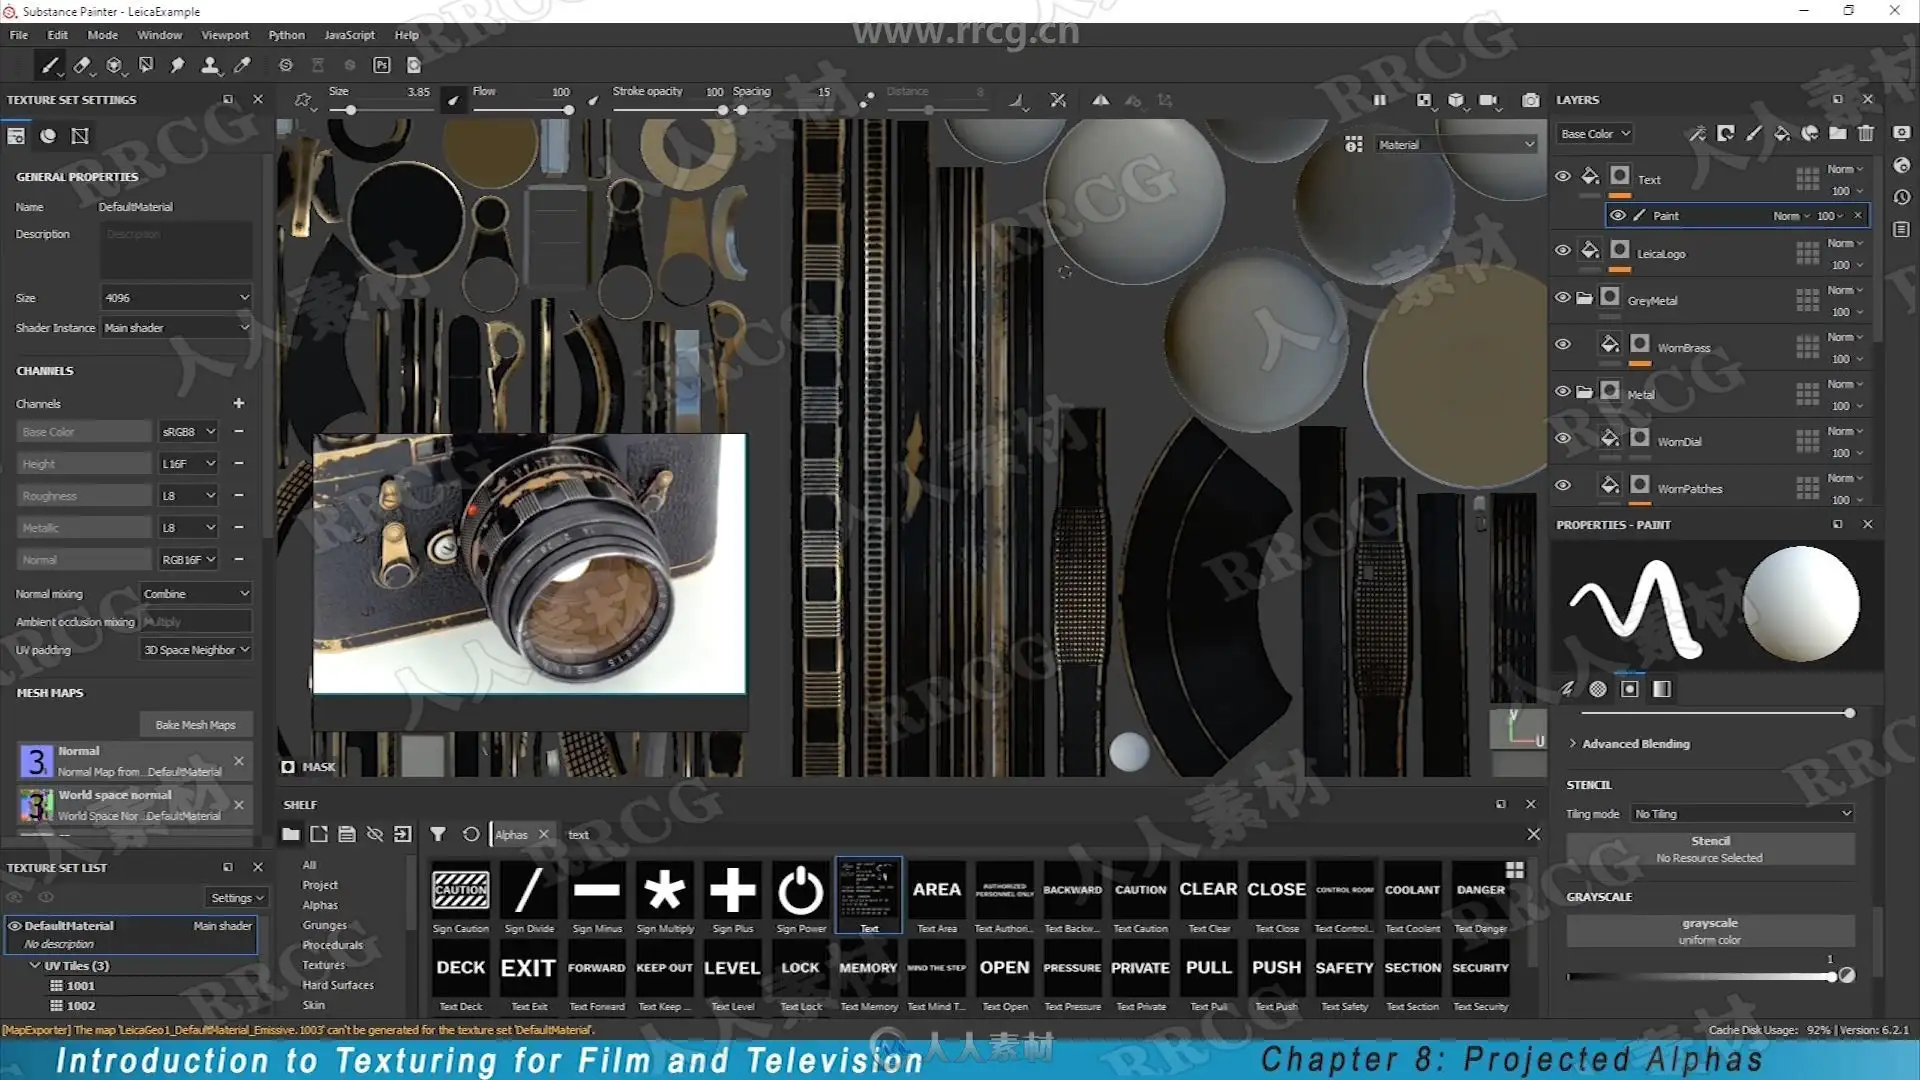Open the Python menu
This screenshot has width=1920, height=1080.
[x=286, y=35]
